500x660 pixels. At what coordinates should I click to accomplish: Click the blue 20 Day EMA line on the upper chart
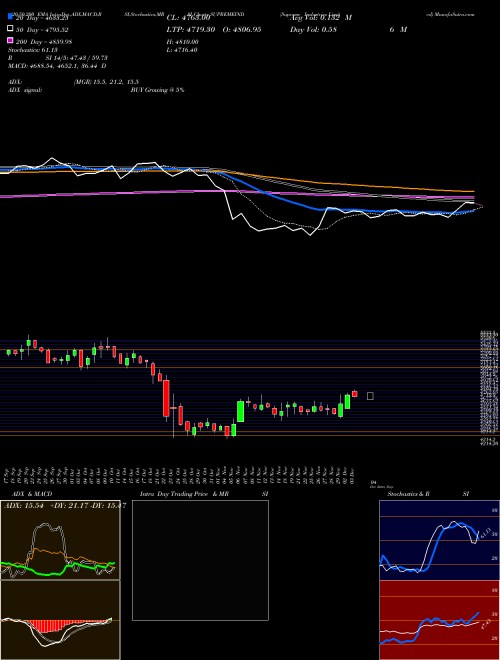click(x=286, y=201)
